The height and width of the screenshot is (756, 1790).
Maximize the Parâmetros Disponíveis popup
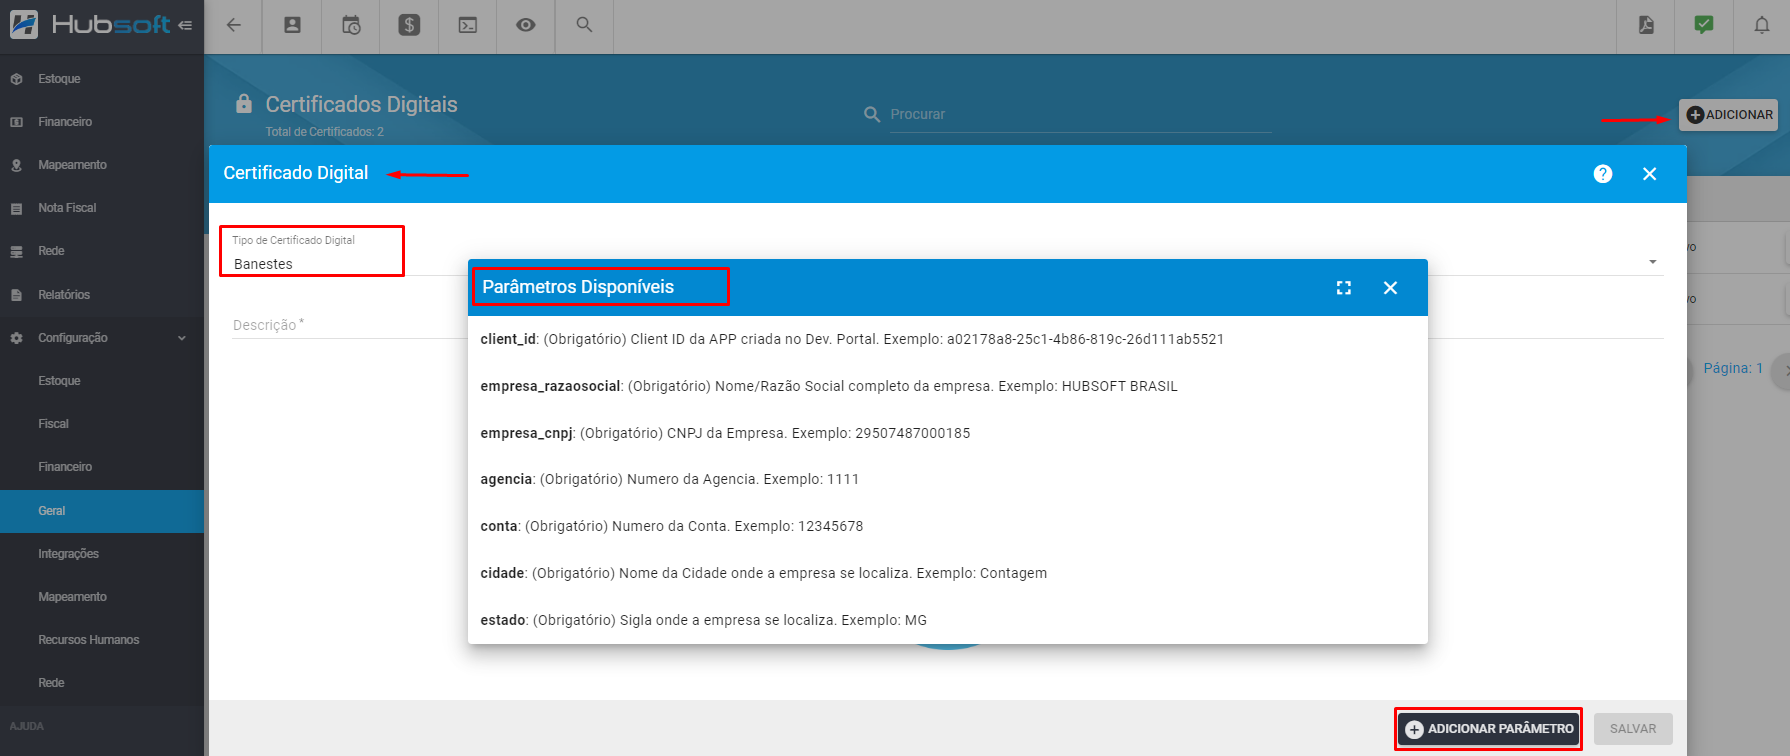(x=1344, y=288)
